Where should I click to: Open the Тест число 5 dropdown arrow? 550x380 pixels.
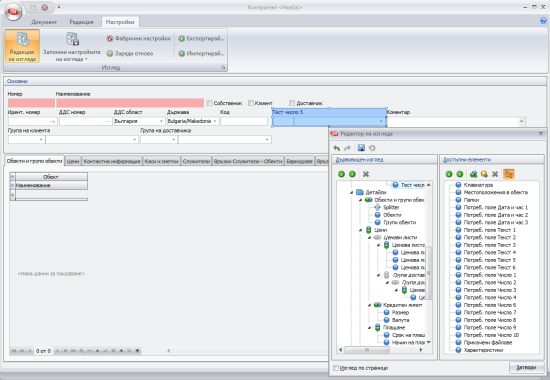click(x=381, y=121)
